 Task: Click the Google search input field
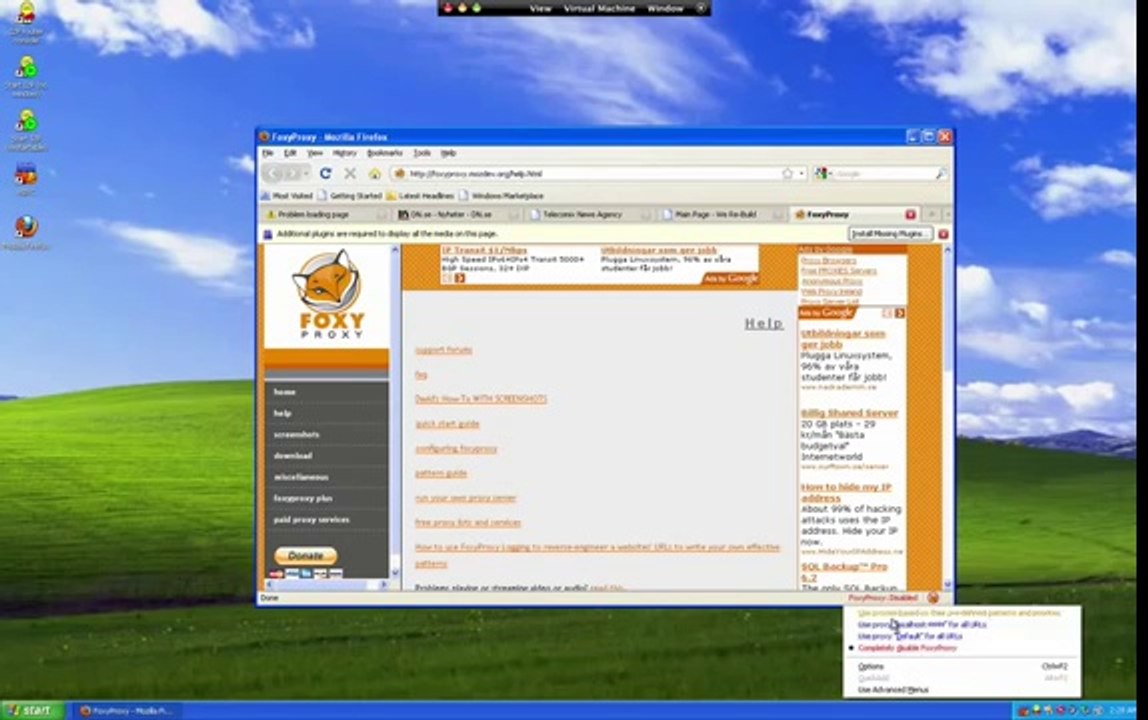click(x=884, y=174)
